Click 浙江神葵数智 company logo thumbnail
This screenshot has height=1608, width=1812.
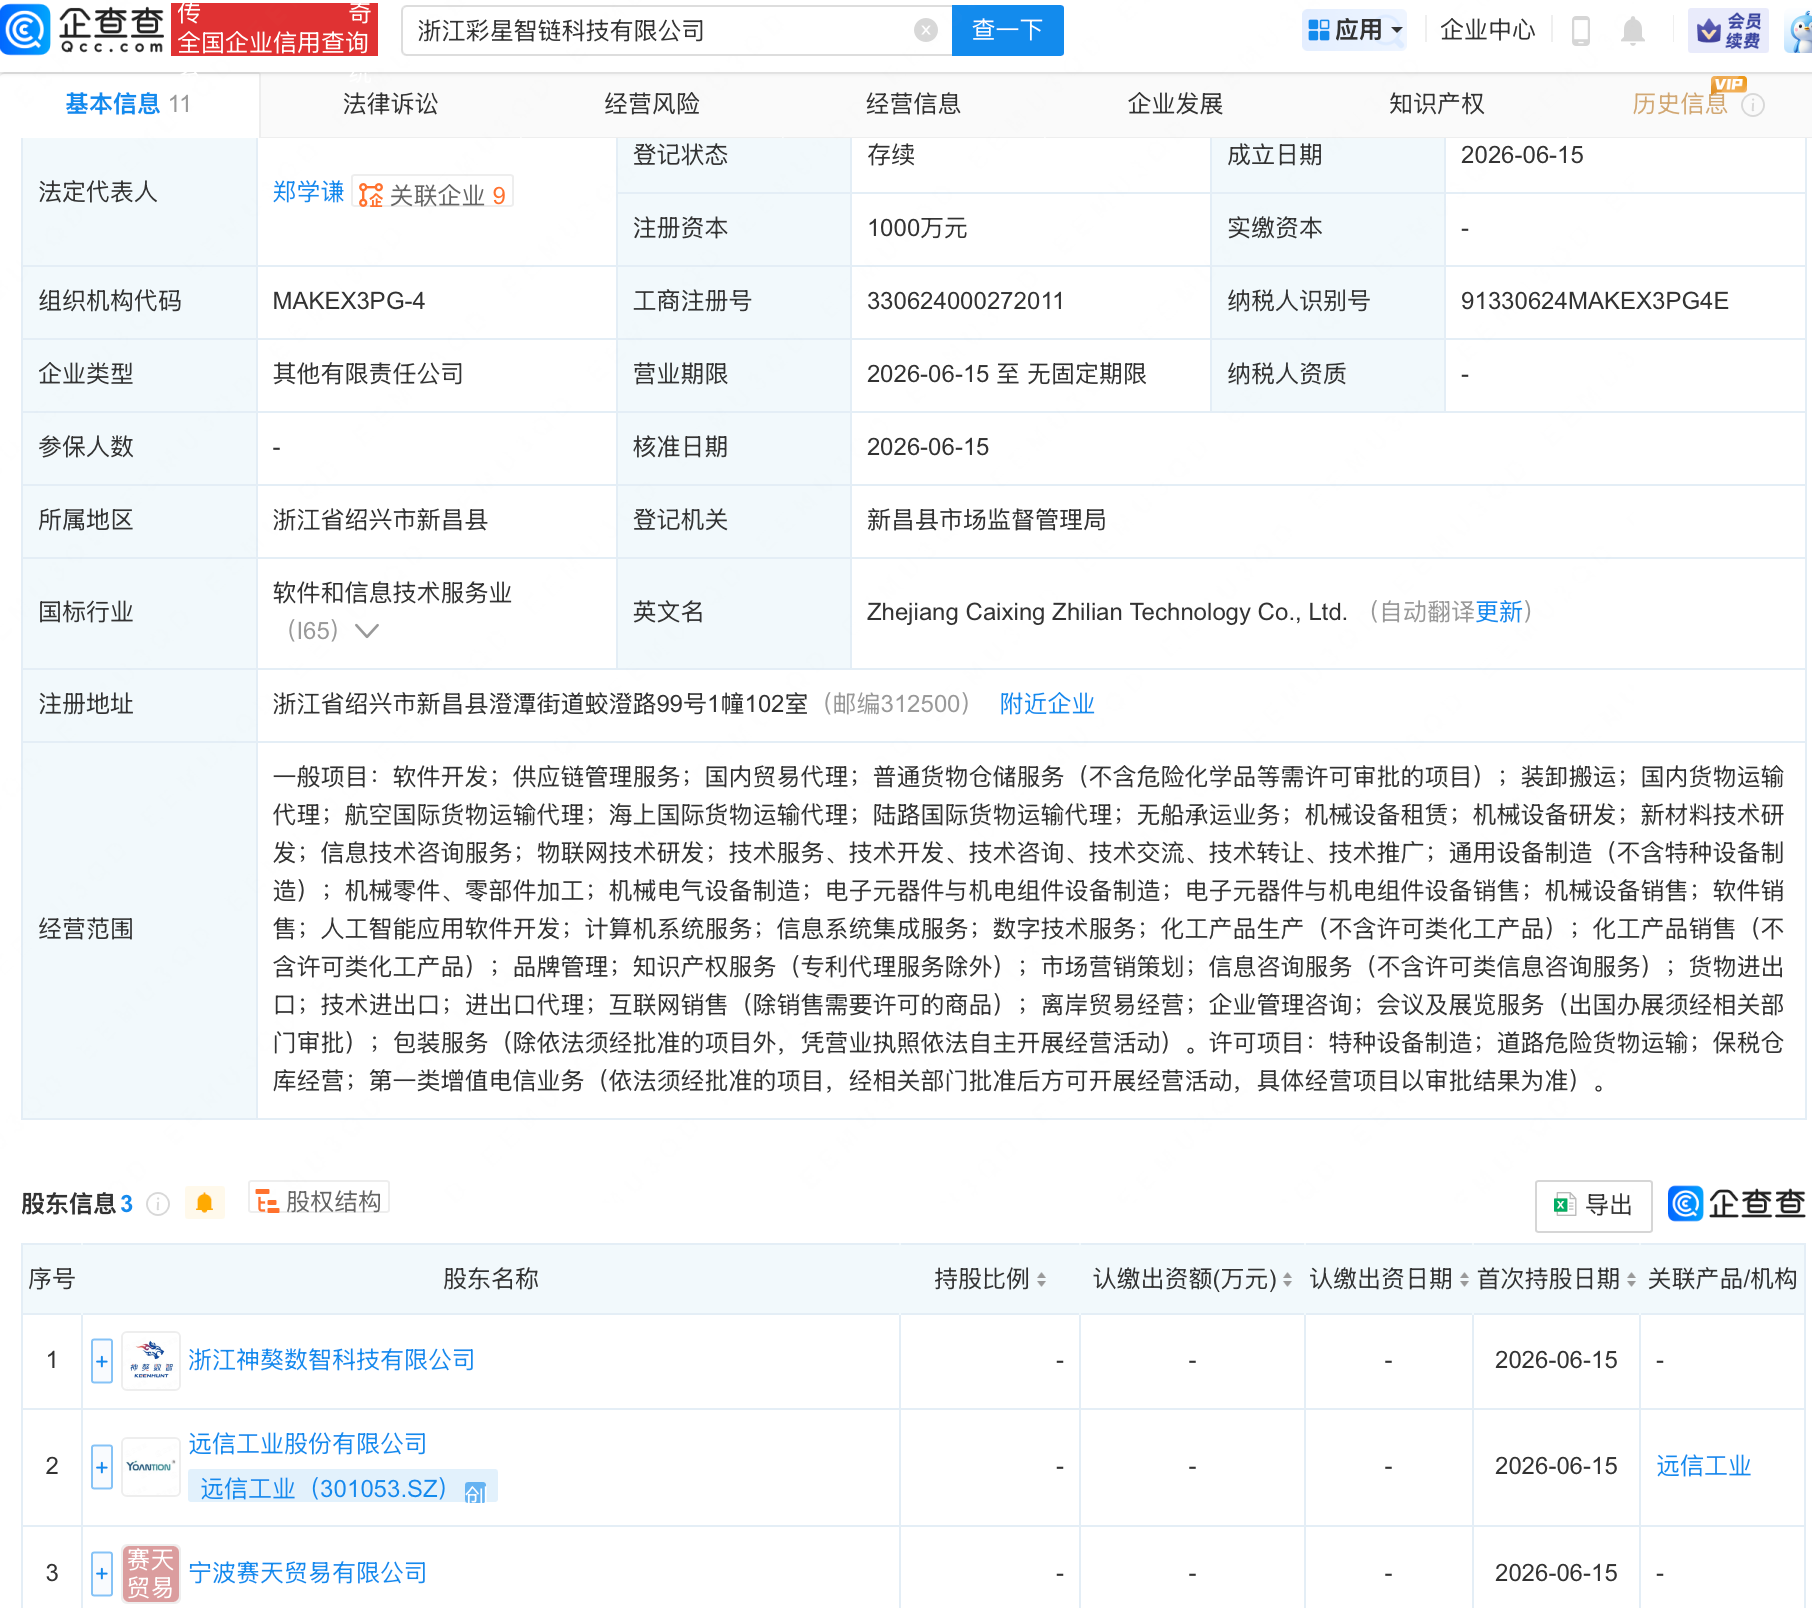(x=151, y=1361)
